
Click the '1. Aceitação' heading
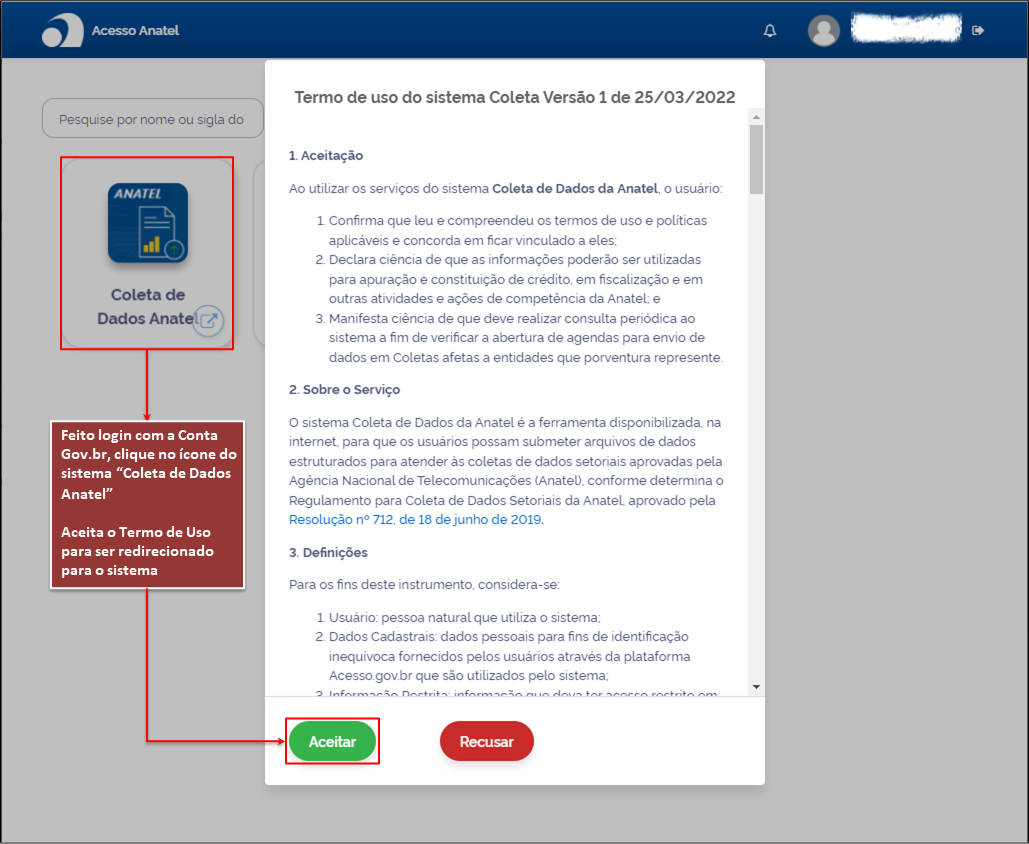click(x=326, y=156)
